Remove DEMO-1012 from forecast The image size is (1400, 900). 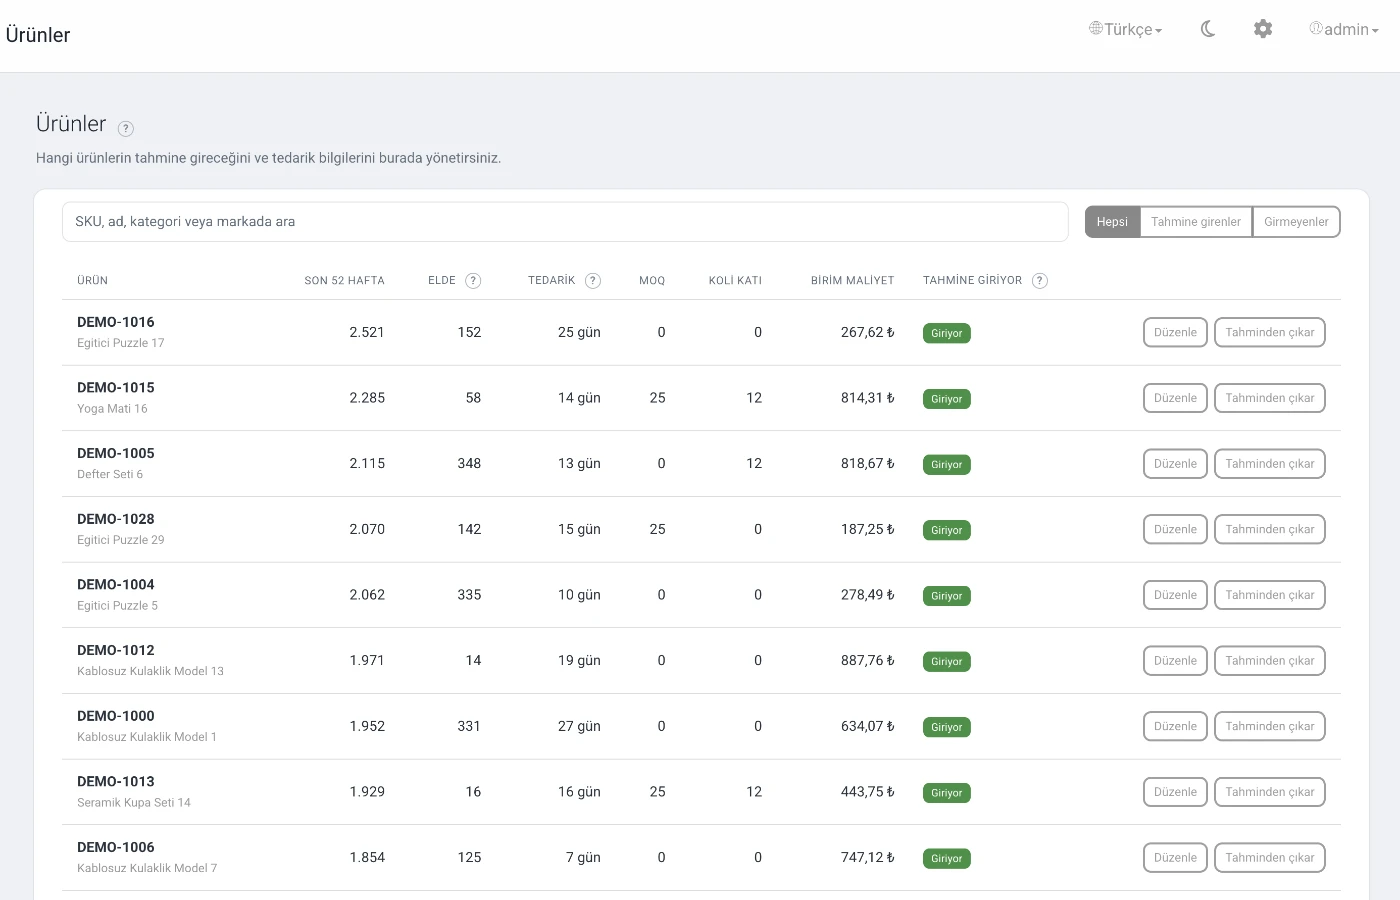[x=1270, y=661]
